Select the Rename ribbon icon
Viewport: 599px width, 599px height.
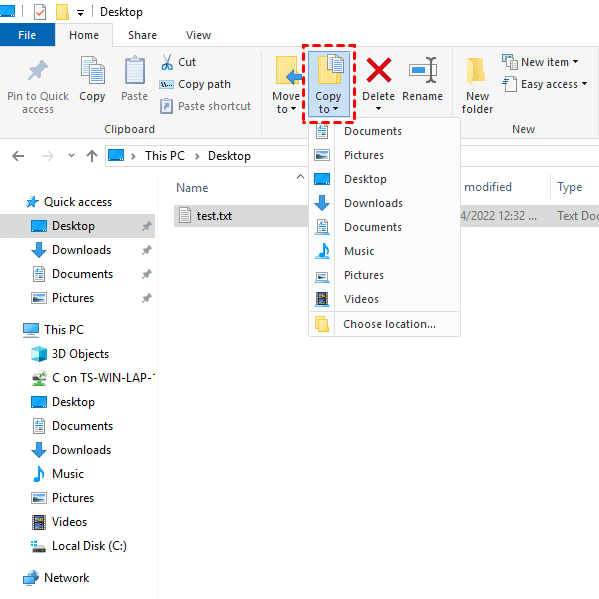coord(423,70)
